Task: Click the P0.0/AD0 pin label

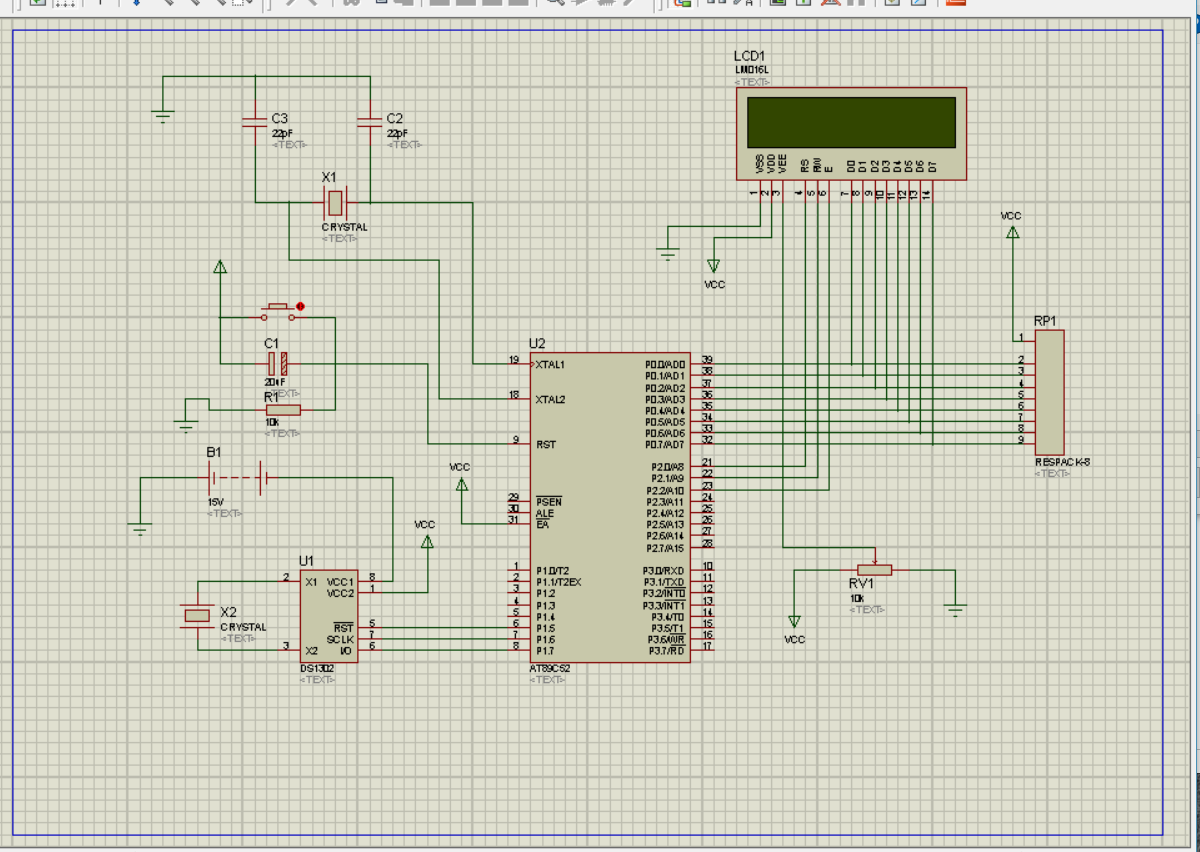Action: coord(666,364)
